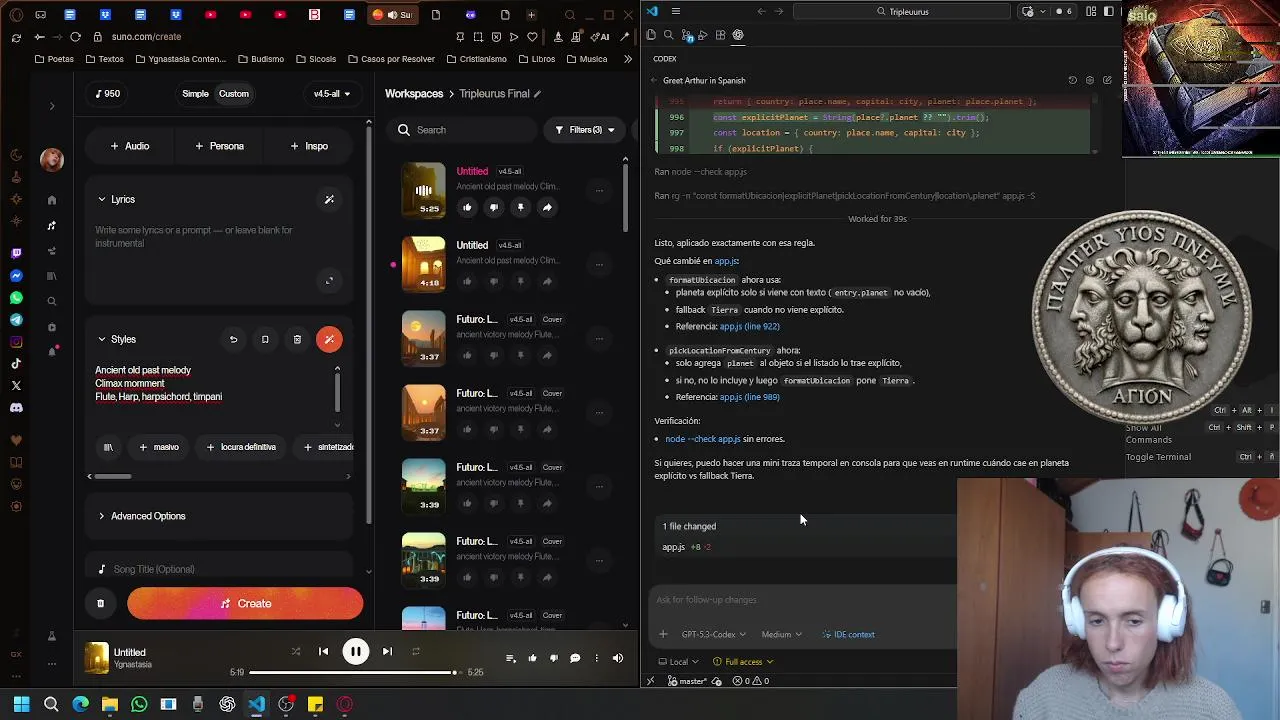Pause the playing Suno track
This screenshot has width=1280, height=720.
point(355,651)
